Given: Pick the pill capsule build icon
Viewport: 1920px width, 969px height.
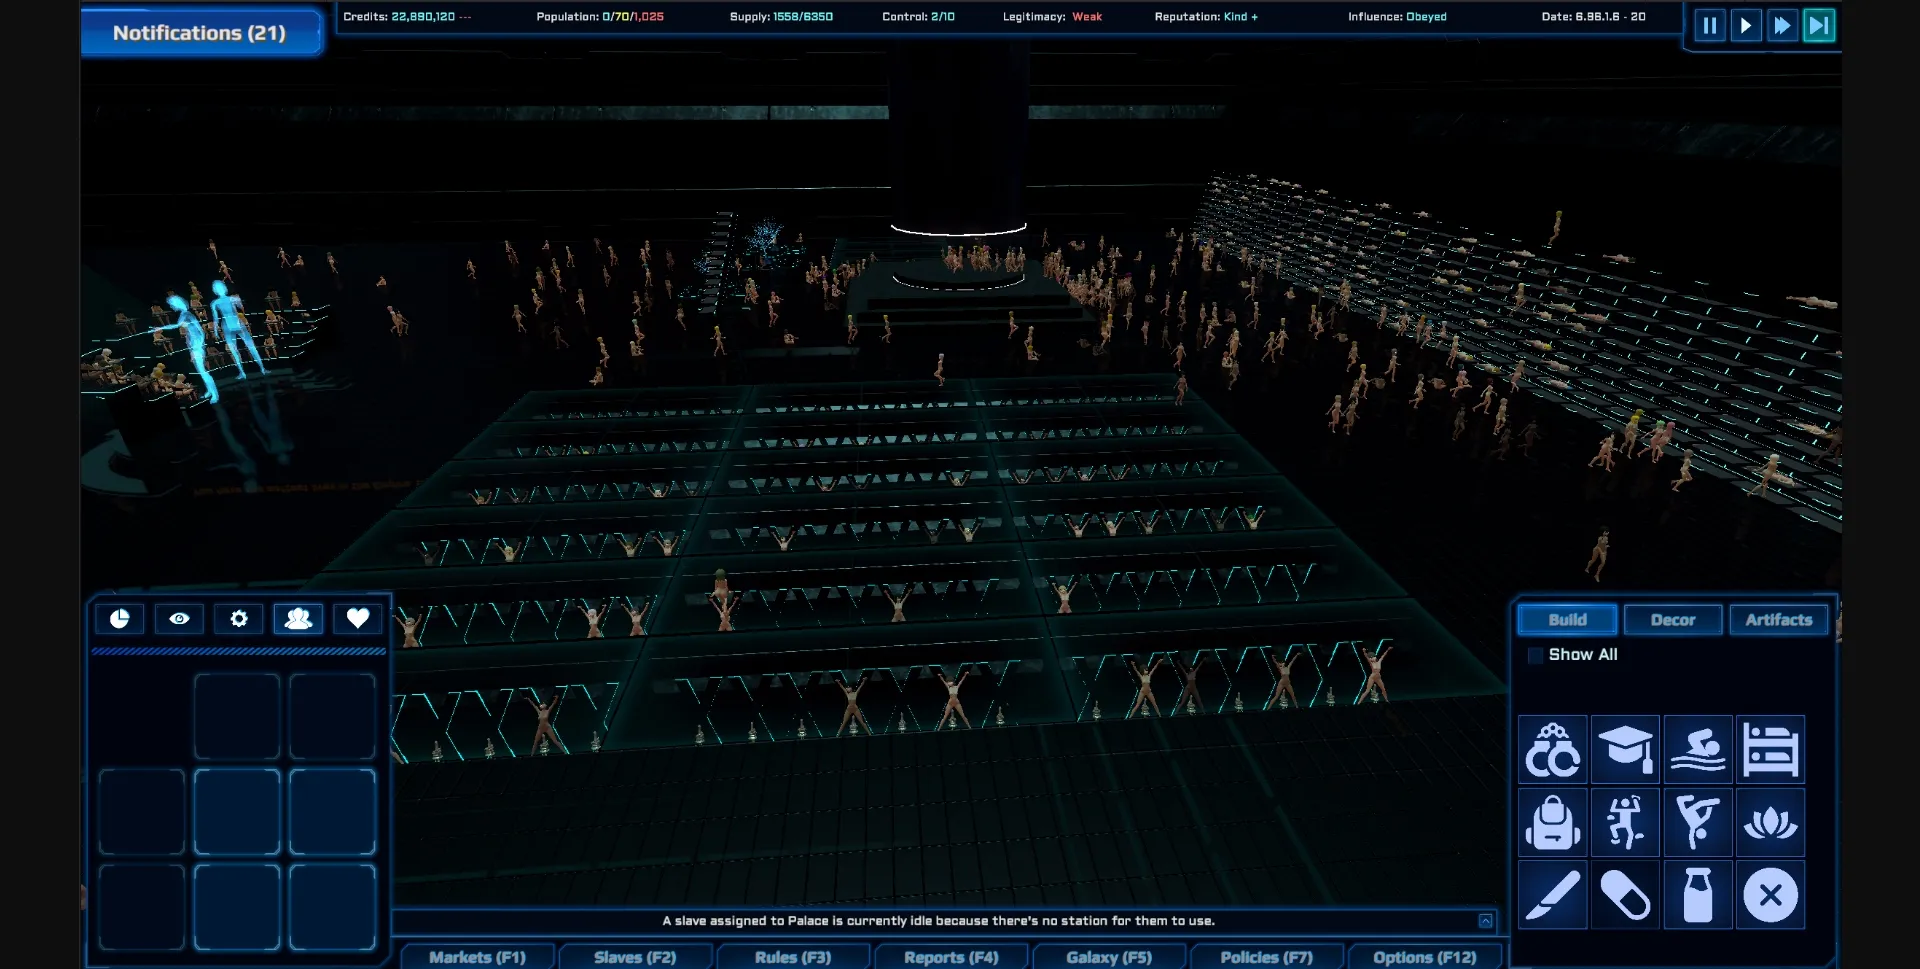Looking at the screenshot, I should (x=1625, y=895).
